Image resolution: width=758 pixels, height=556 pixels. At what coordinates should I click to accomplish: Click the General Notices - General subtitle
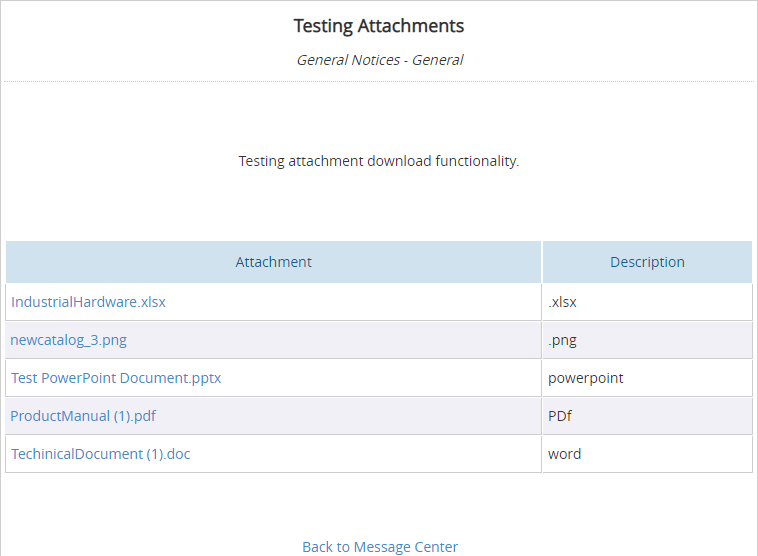[379, 60]
